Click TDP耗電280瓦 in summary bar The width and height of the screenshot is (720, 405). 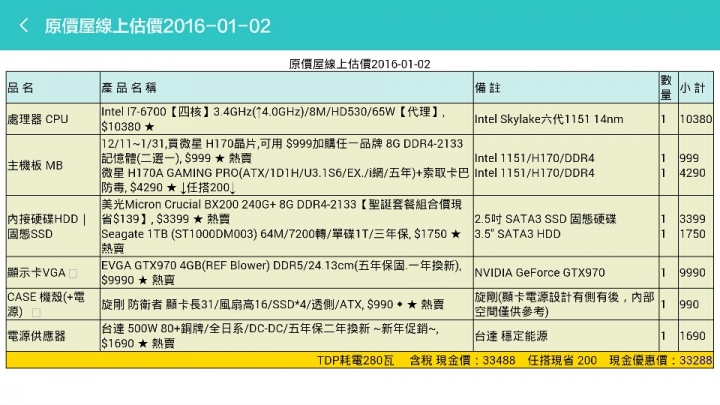pyautogui.click(x=355, y=360)
